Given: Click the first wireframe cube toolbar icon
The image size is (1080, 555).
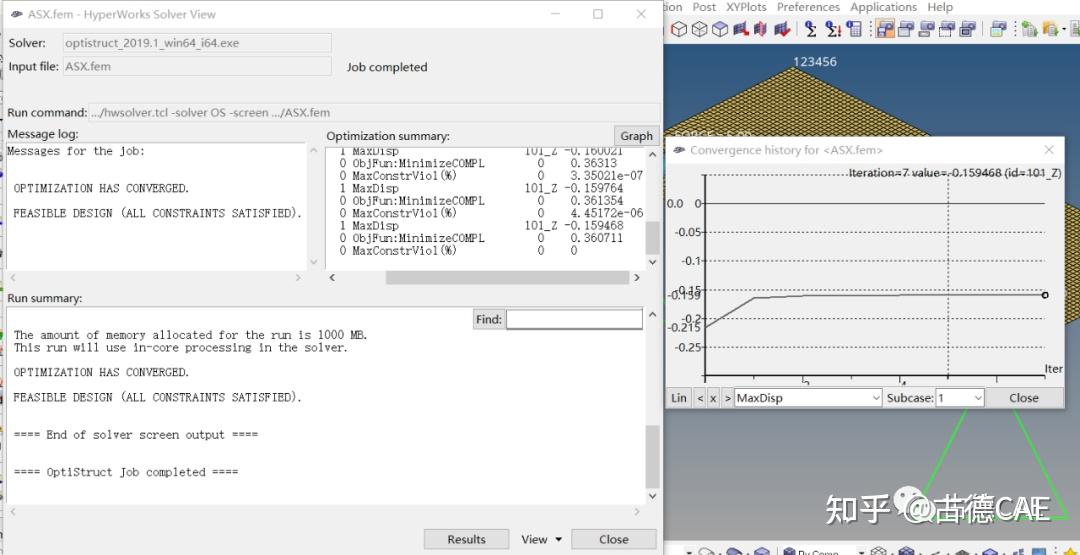Looking at the screenshot, I should pos(679,30).
